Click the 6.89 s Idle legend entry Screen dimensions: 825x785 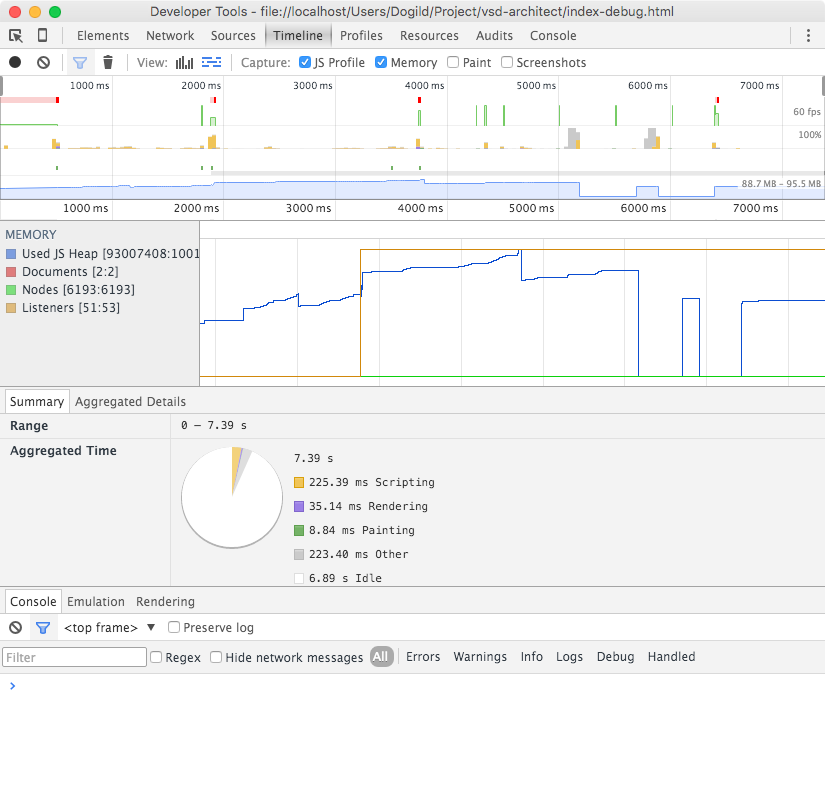tap(338, 578)
